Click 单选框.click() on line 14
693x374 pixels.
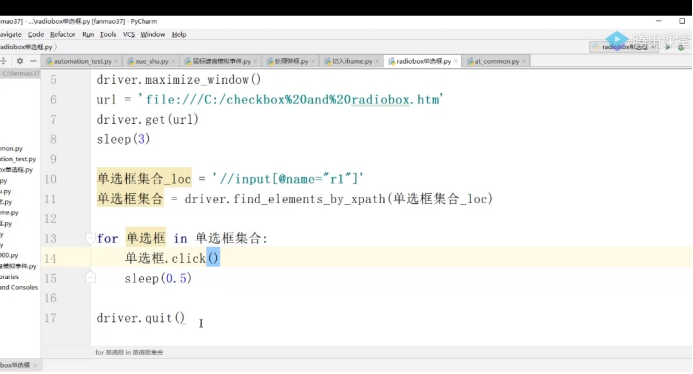pos(171,258)
